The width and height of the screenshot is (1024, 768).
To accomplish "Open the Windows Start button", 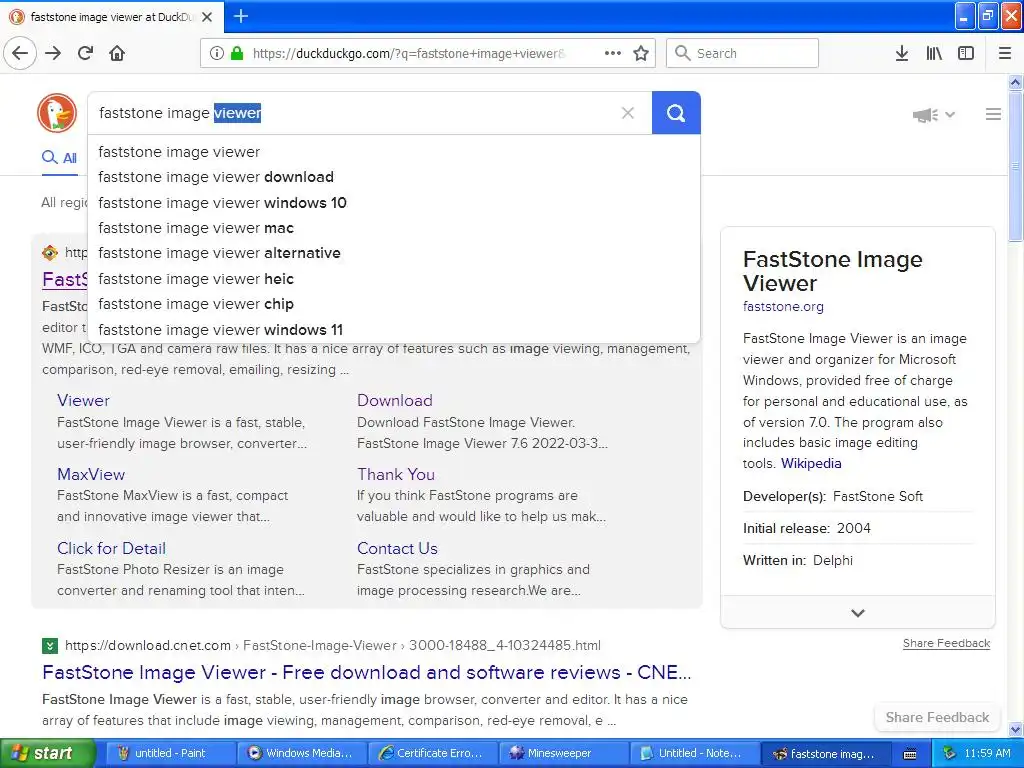I will click(47, 753).
